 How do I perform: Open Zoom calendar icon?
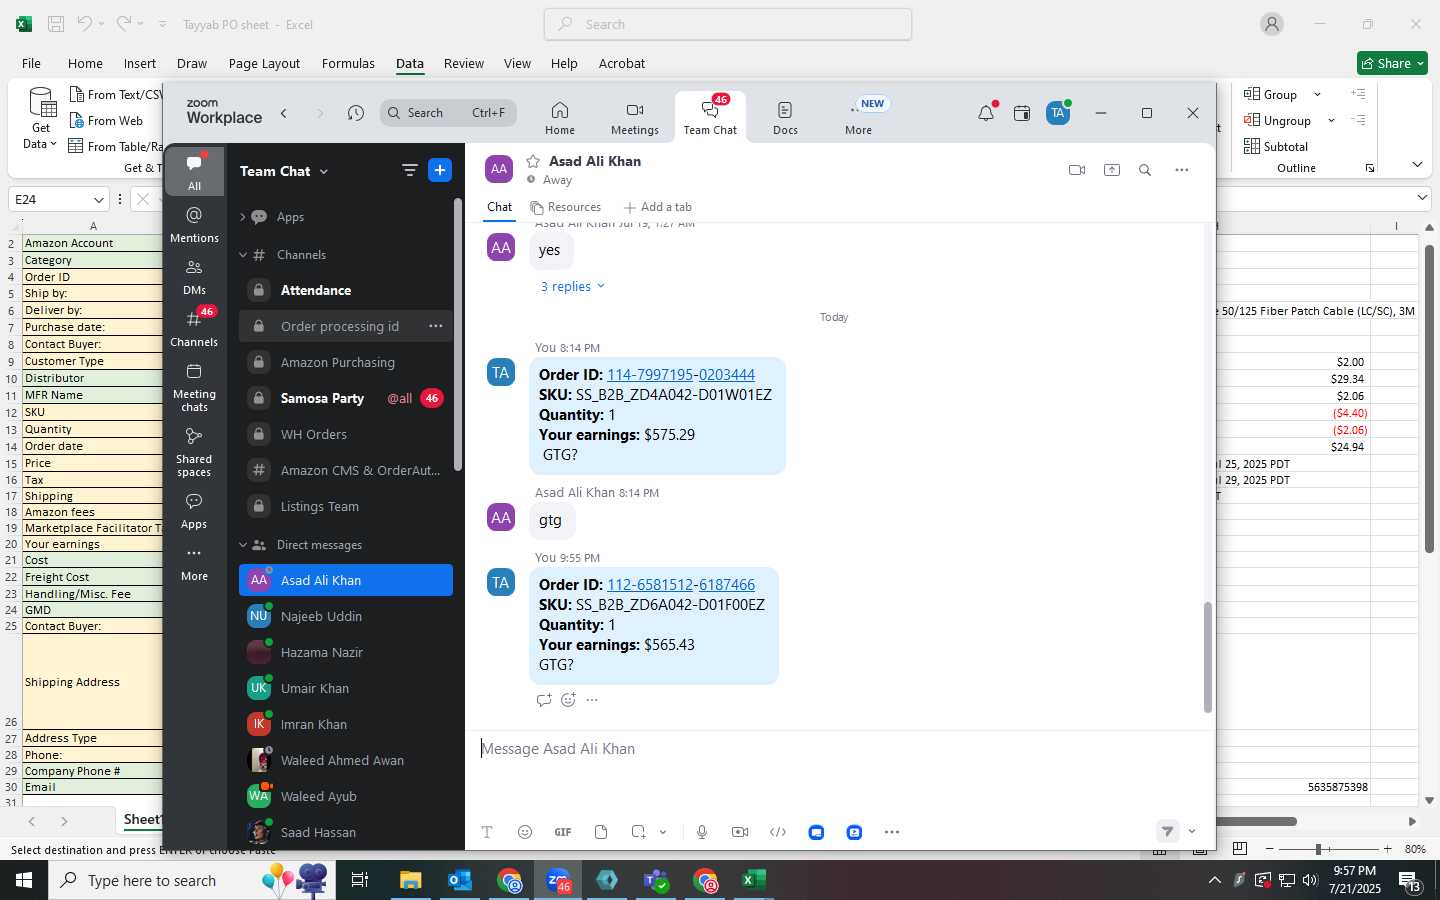click(1022, 113)
